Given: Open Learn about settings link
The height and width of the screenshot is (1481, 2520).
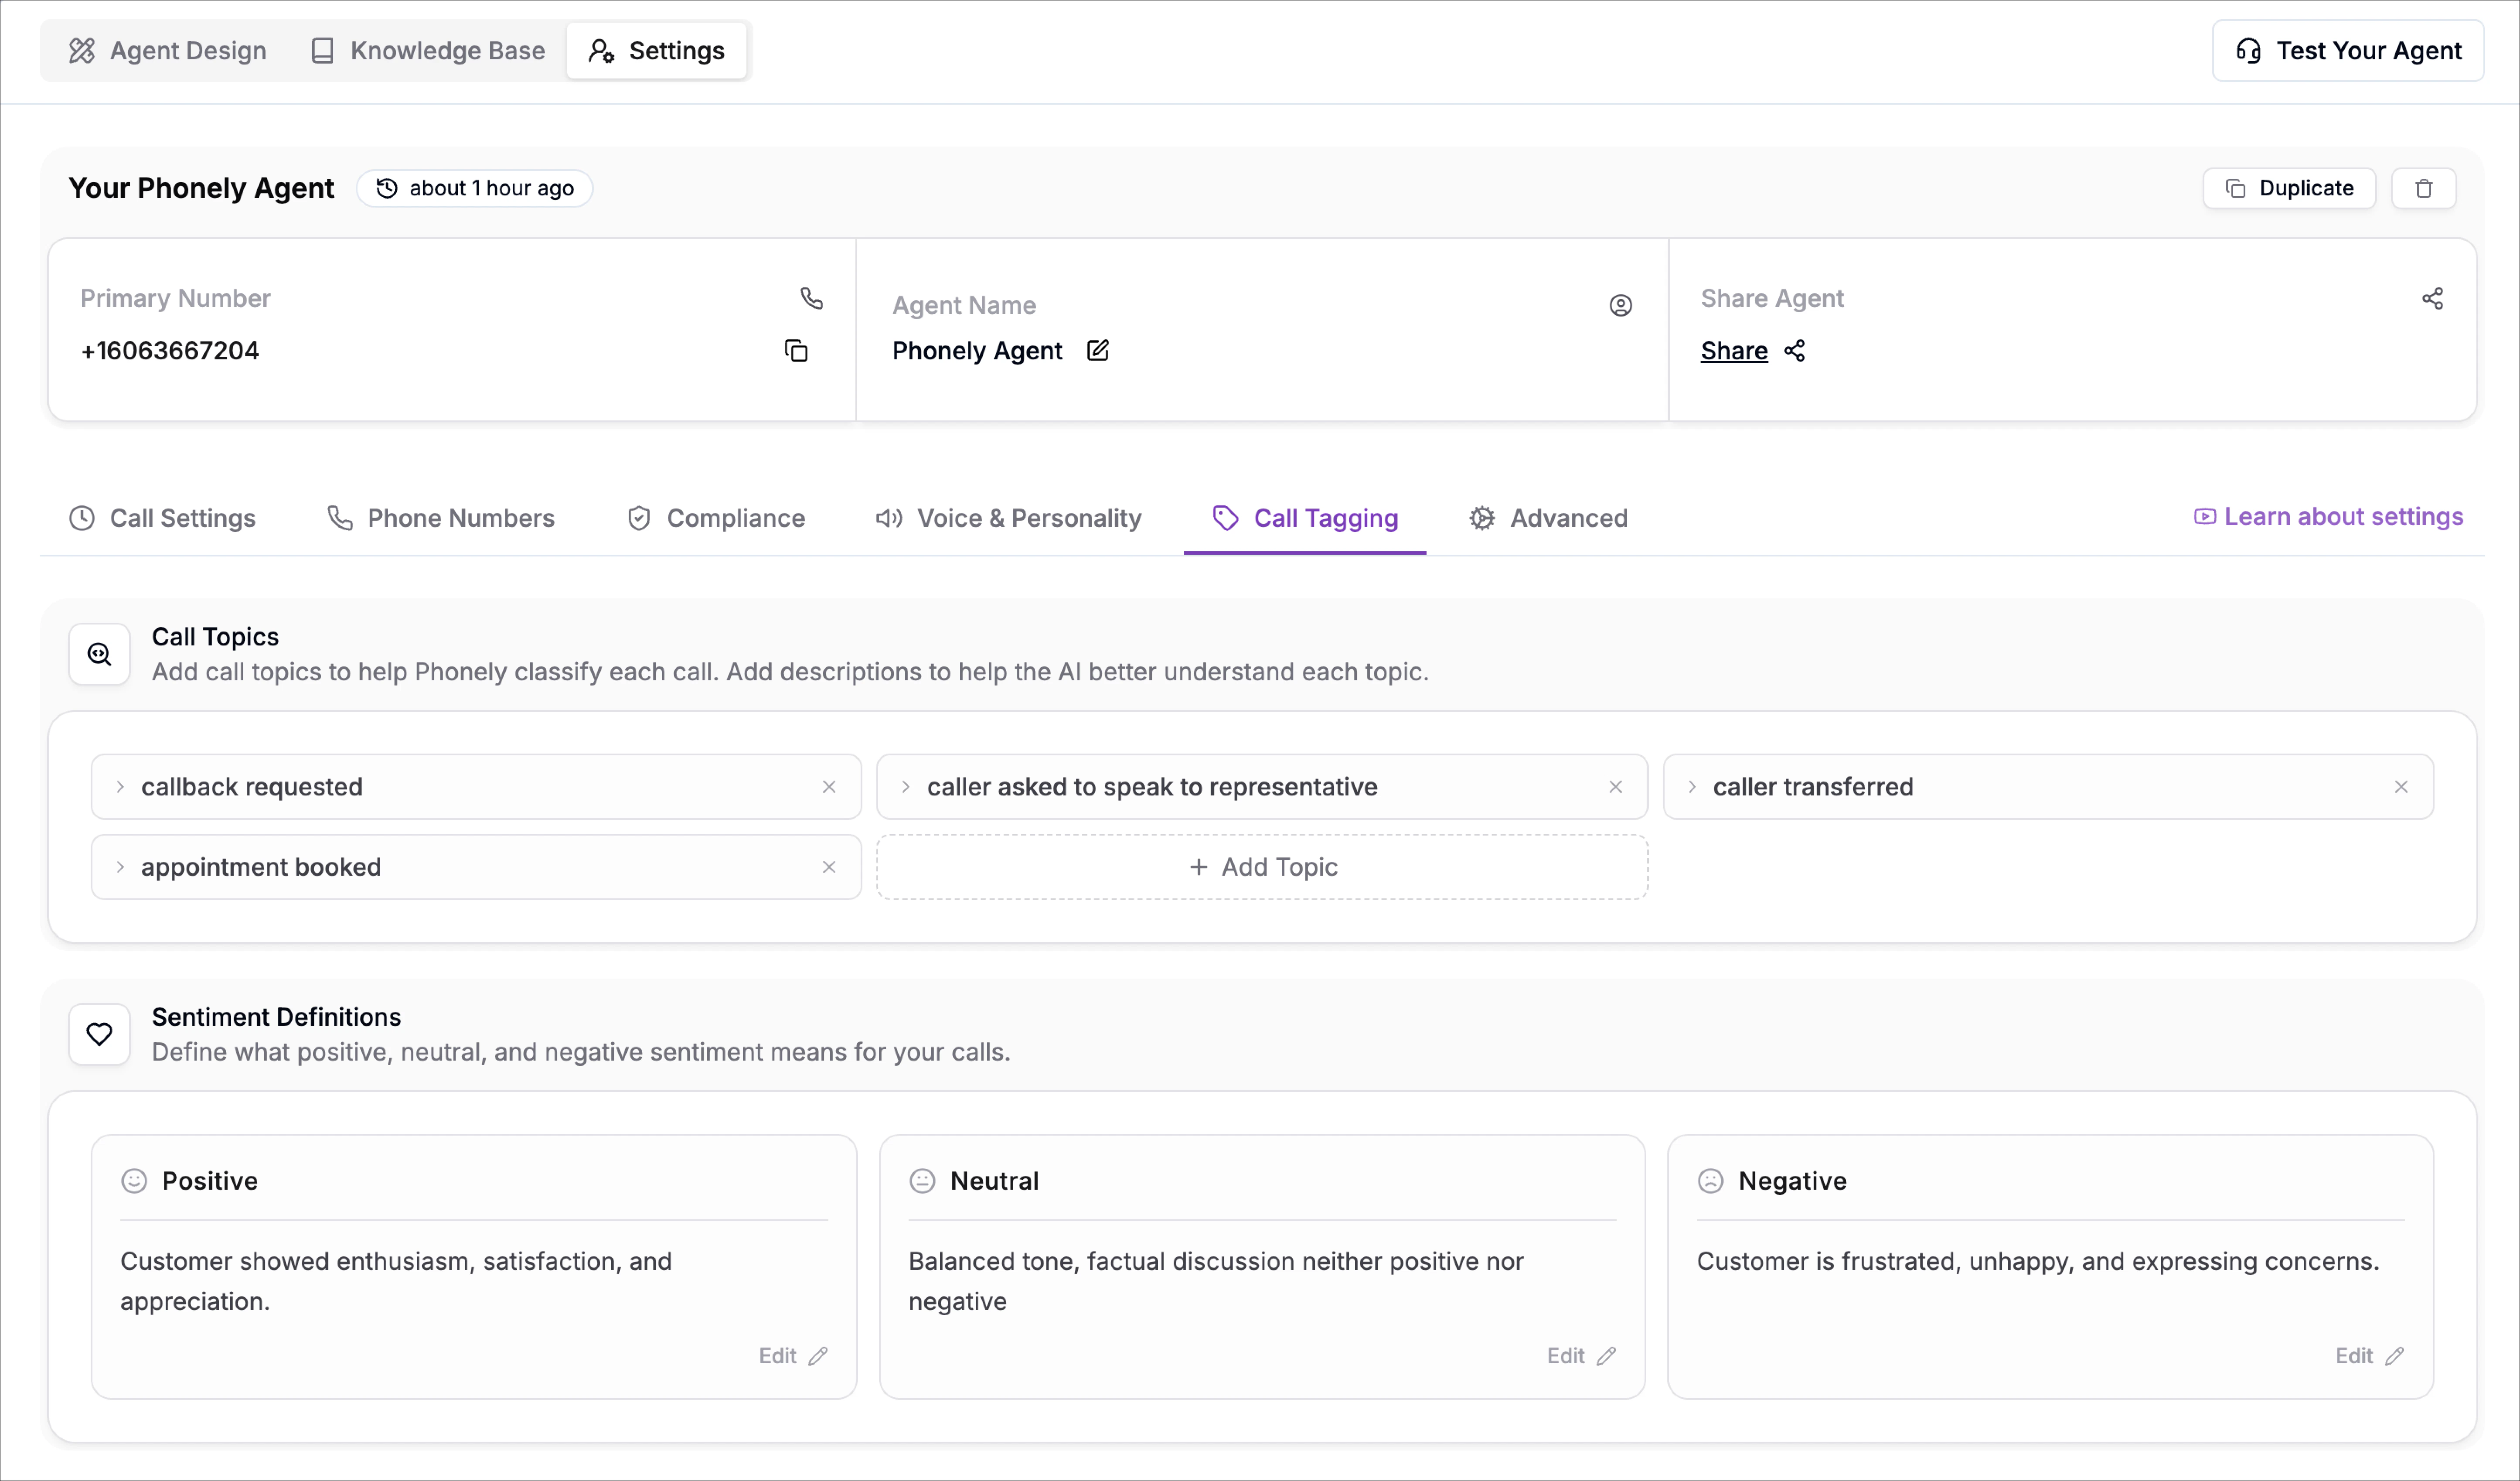Looking at the screenshot, I should pos(2328,517).
